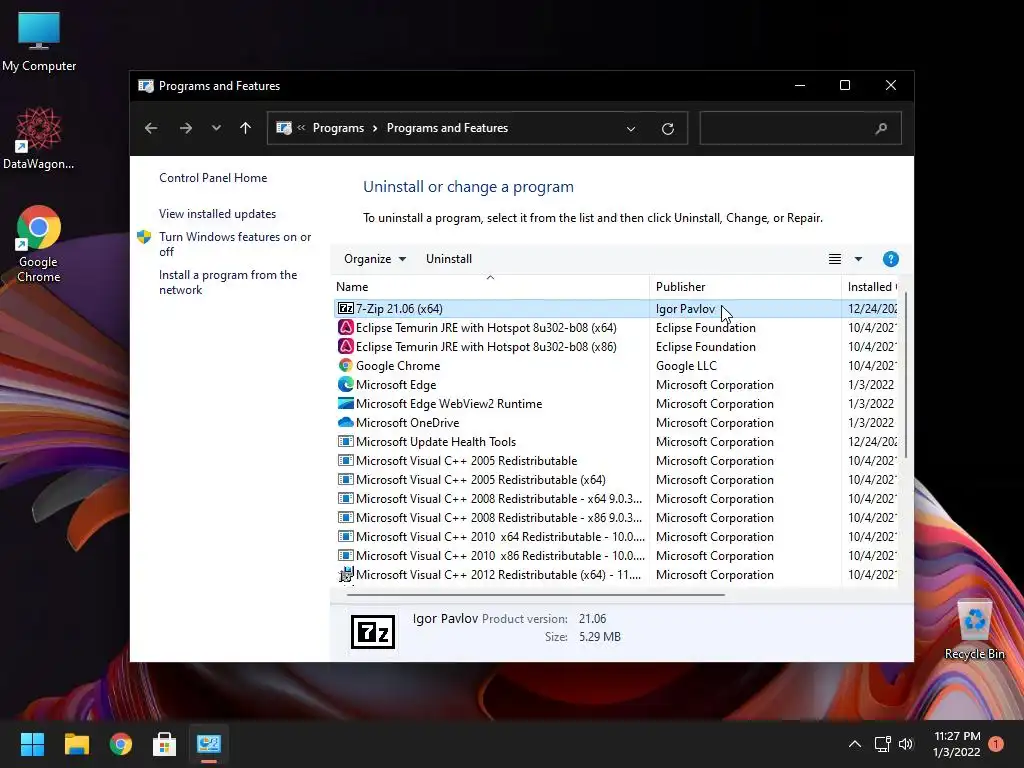Viewport: 1024px width, 768px height.
Task: Refresh the Programs and Features list
Action: coord(667,129)
